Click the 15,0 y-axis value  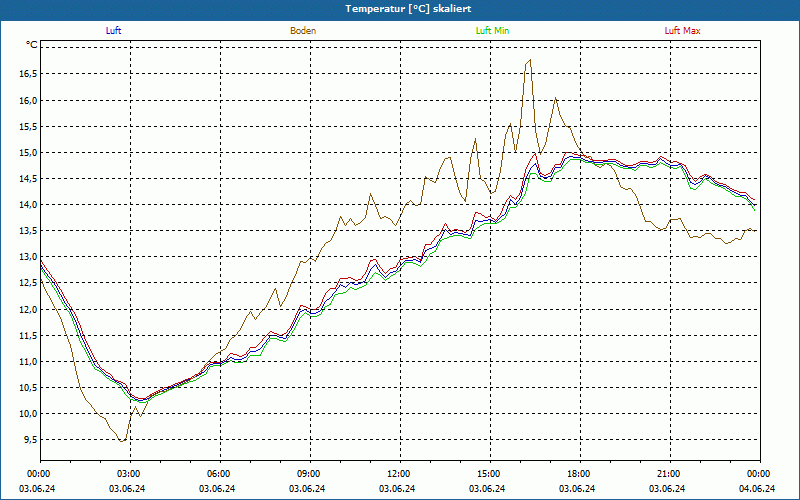click(x=28, y=153)
